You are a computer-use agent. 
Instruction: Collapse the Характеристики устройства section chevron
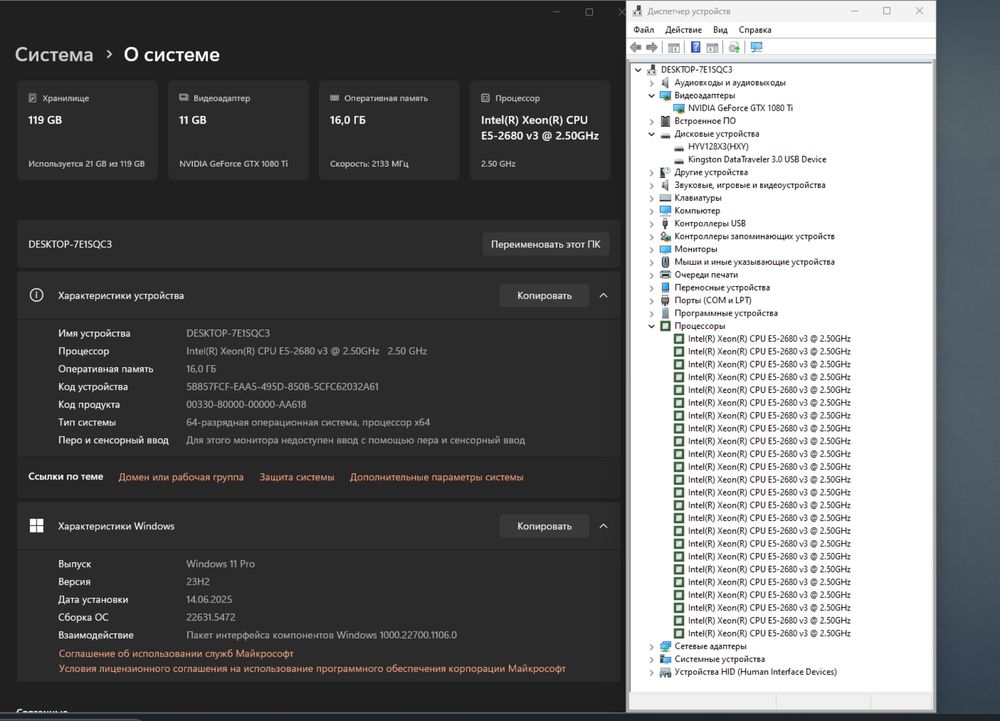(603, 295)
